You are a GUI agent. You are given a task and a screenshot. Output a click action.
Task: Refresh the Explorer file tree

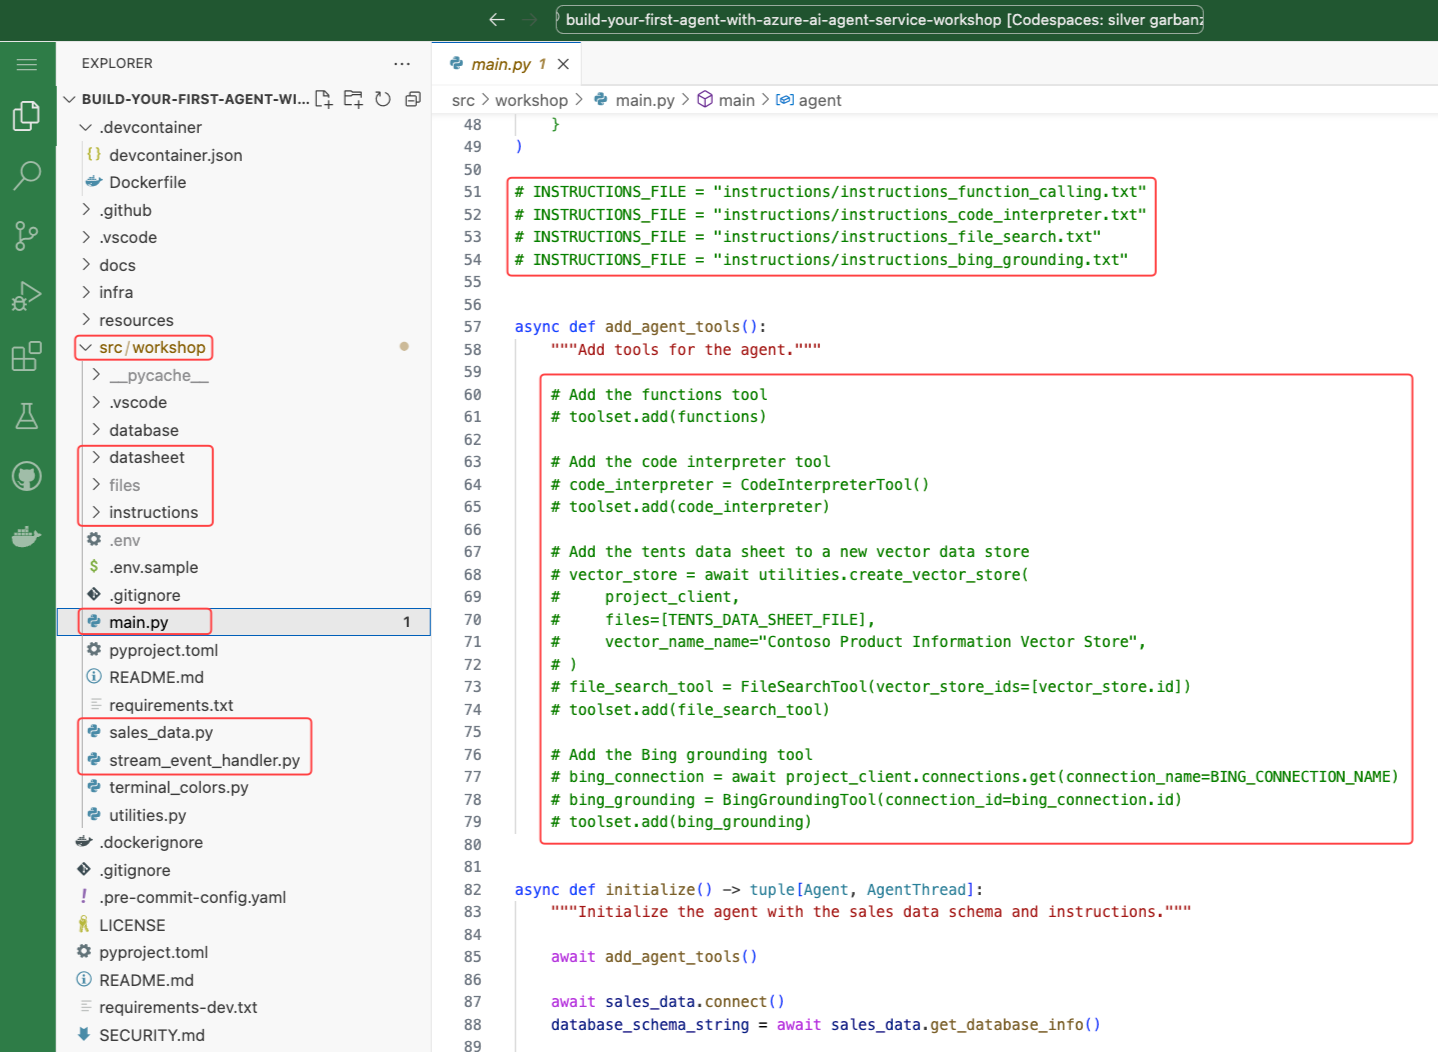383,99
